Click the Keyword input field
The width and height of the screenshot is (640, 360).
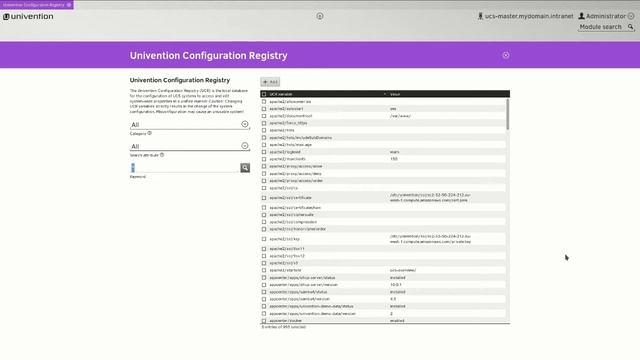coord(184,168)
